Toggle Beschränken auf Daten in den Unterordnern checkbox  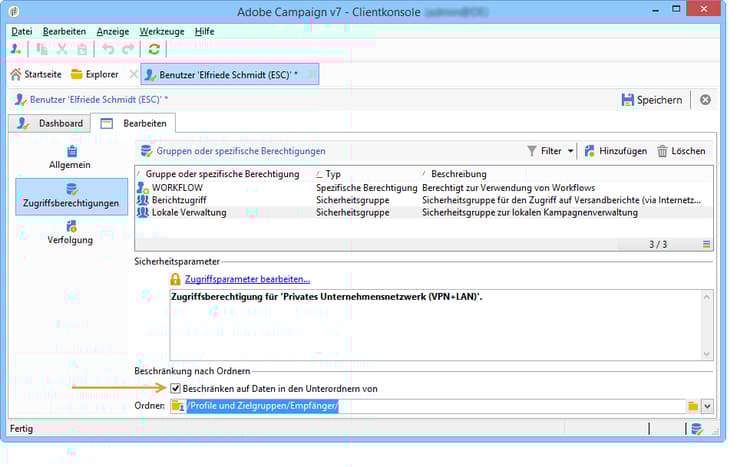click(x=176, y=388)
